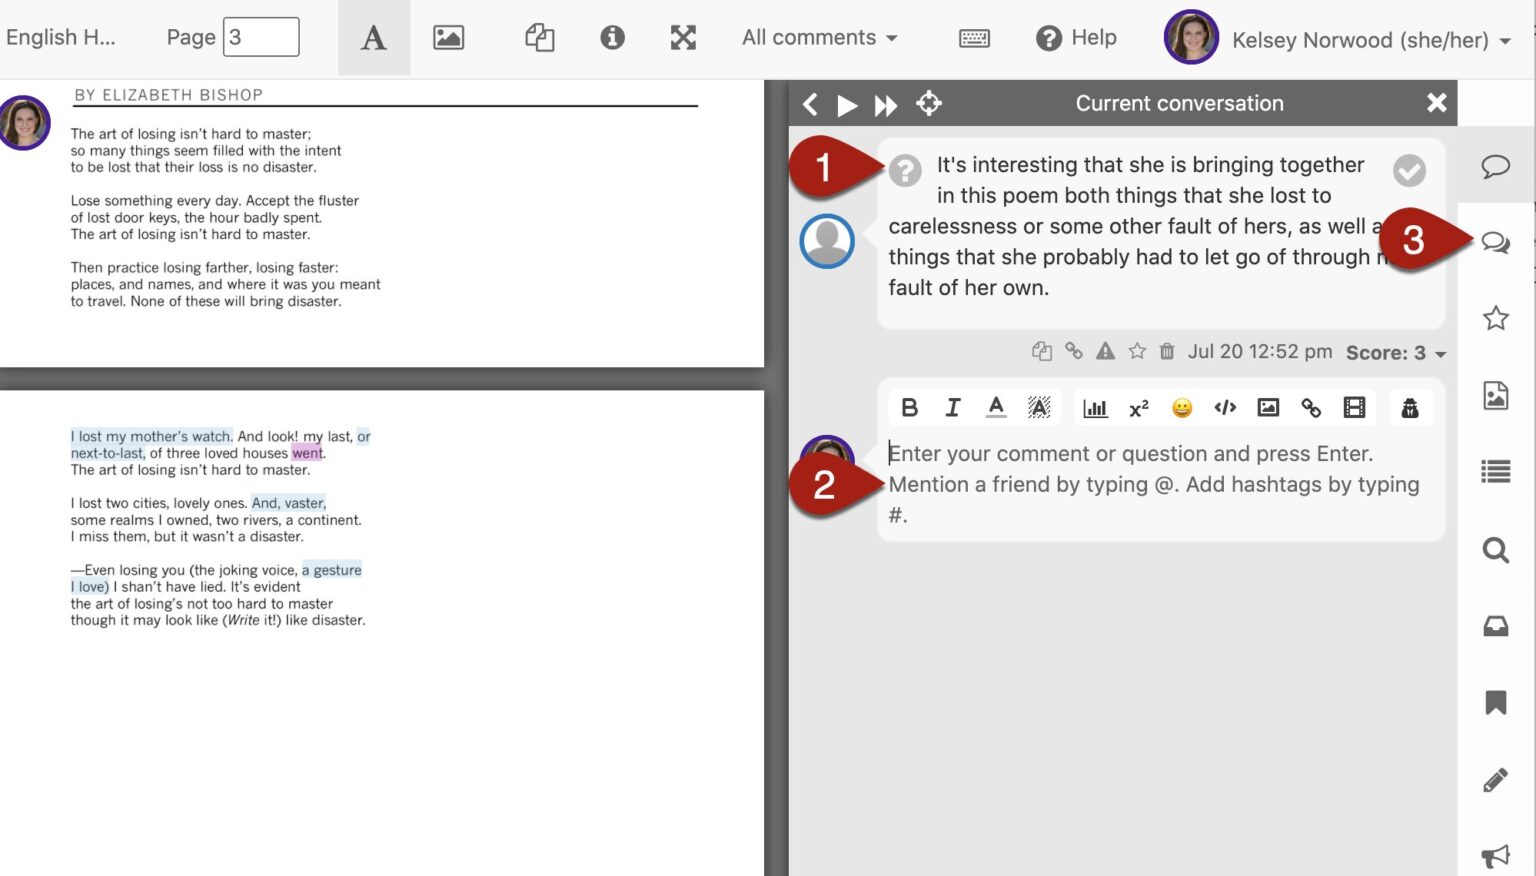Star the comment about the poem
The width and height of the screenshot is (1536, 876).
(1137, 352)
